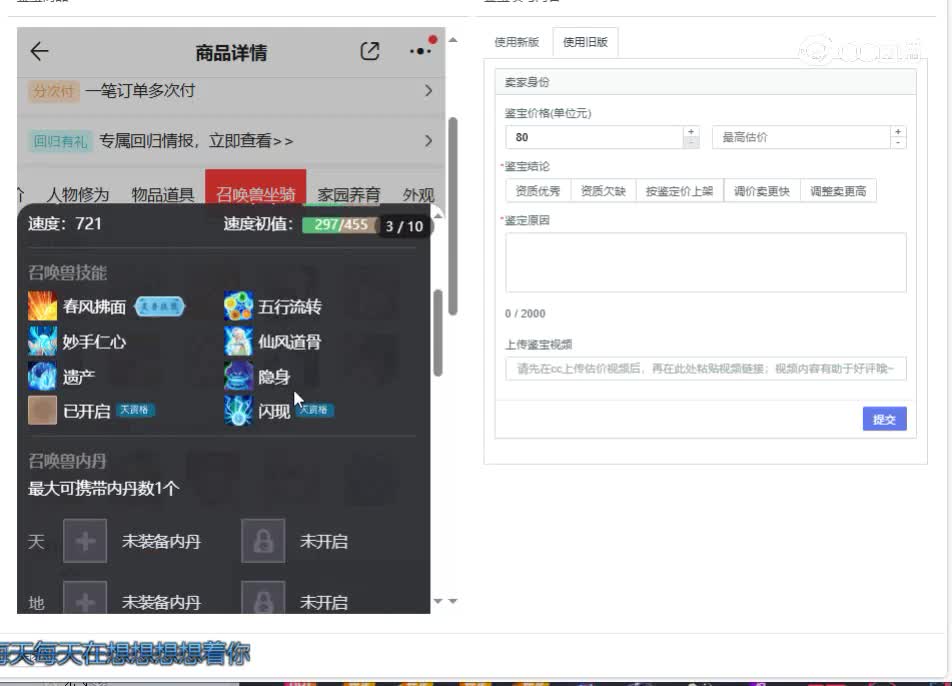Click the locked slot in the 地 row
Image resolution: width=952 pixels, height=686 pixels.
pos(263,598)
